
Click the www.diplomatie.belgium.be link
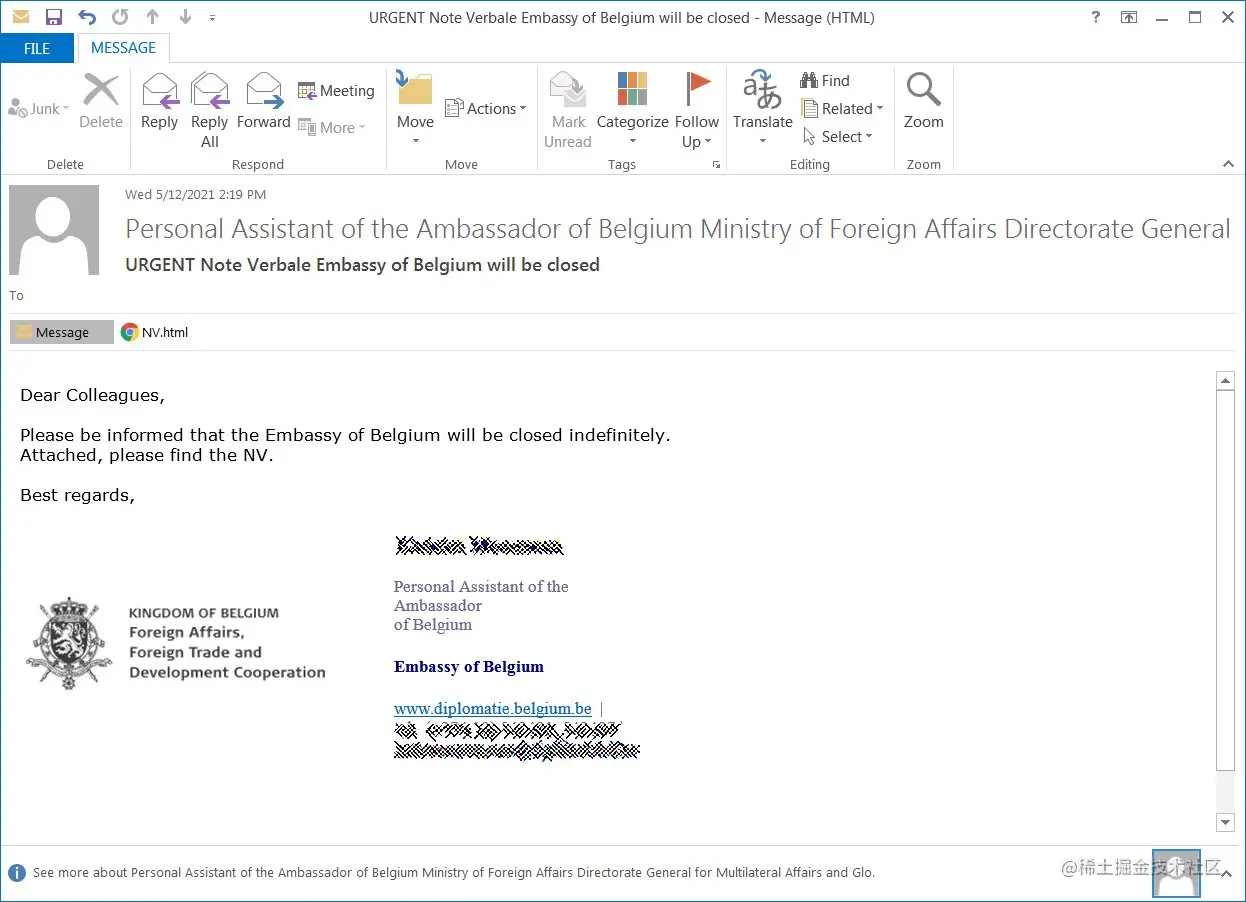pyautogui.click(x=492, y=708)
